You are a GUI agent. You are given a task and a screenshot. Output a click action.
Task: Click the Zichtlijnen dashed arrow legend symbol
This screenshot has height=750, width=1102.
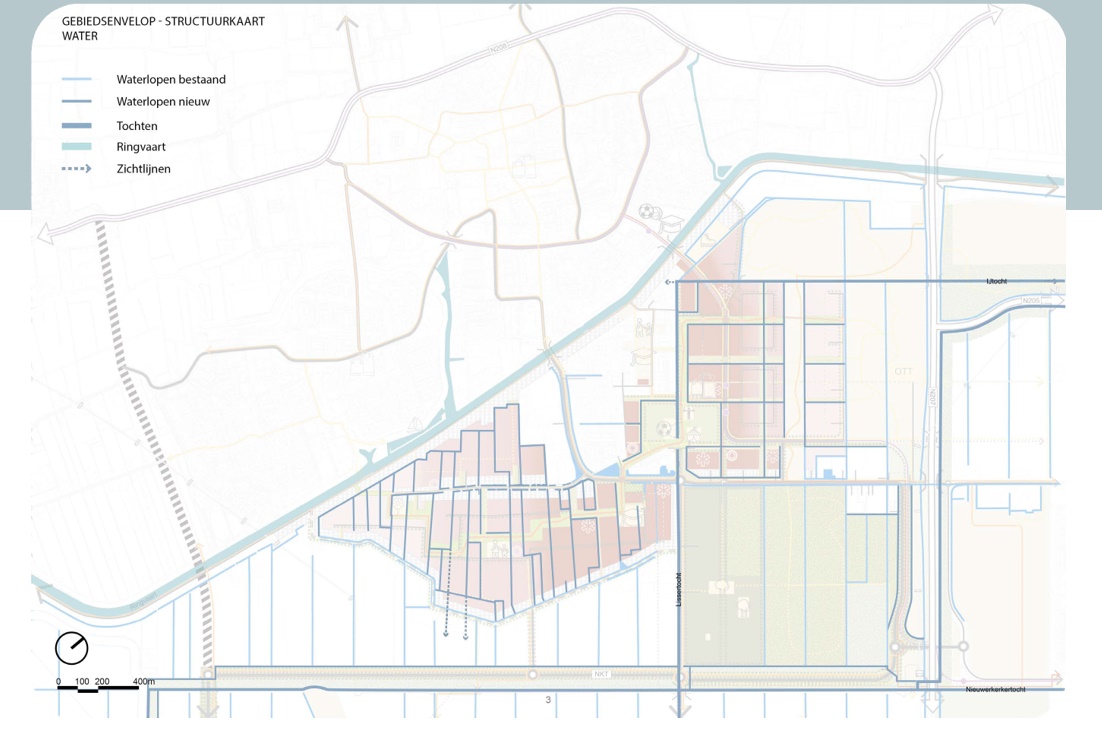76,169
